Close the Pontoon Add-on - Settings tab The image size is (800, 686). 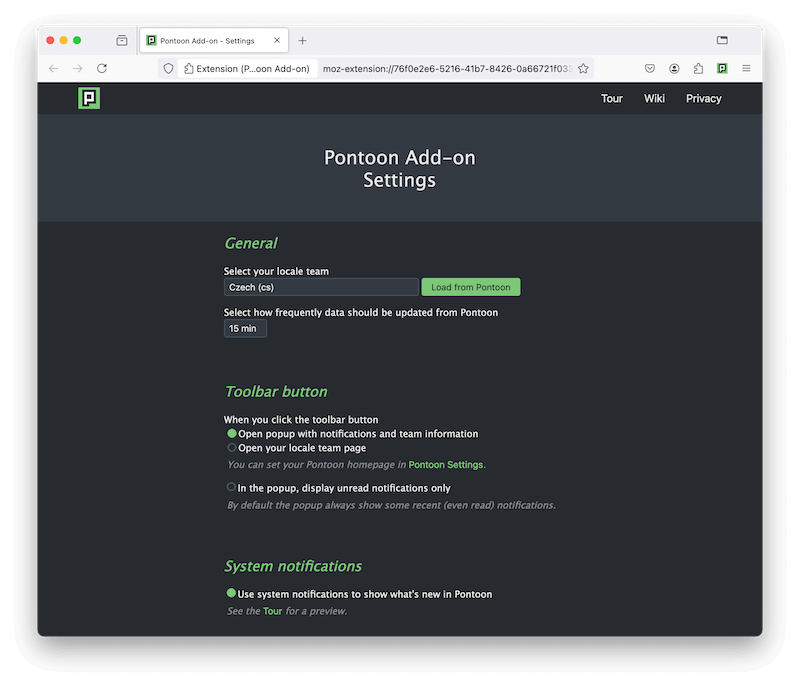277,40
